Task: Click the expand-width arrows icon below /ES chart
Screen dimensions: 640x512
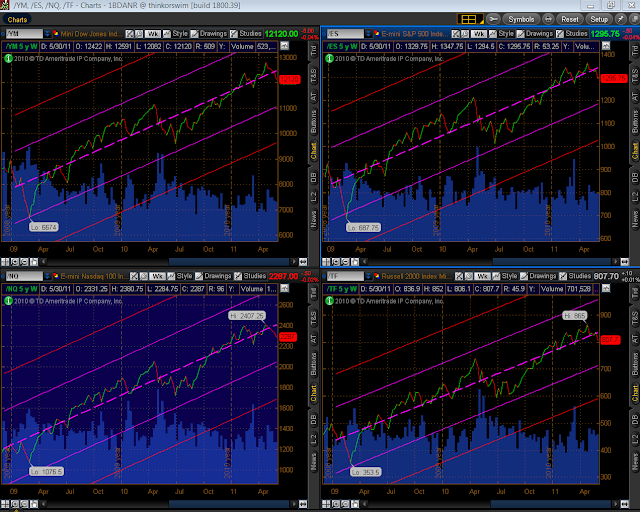Action: [624, 262]
